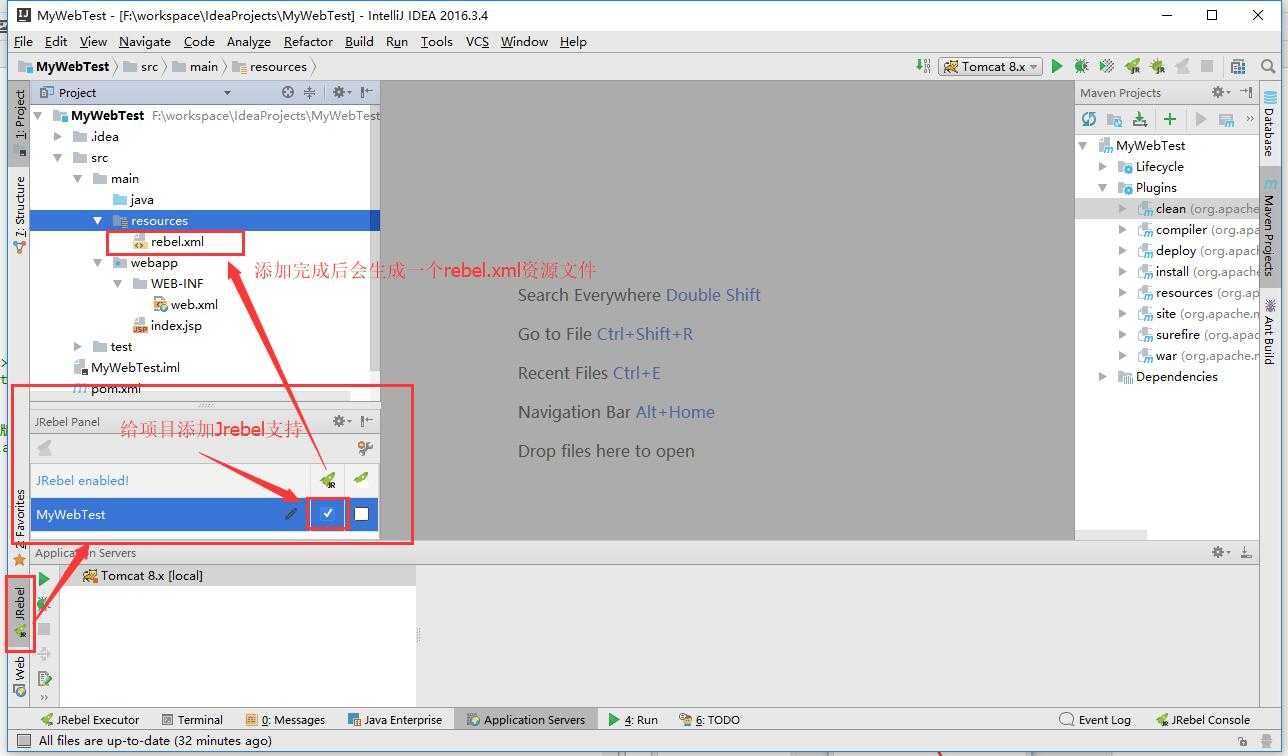Open the JRebel Console tab
Screen dimensions: 1288x756
pos(1202,719)
